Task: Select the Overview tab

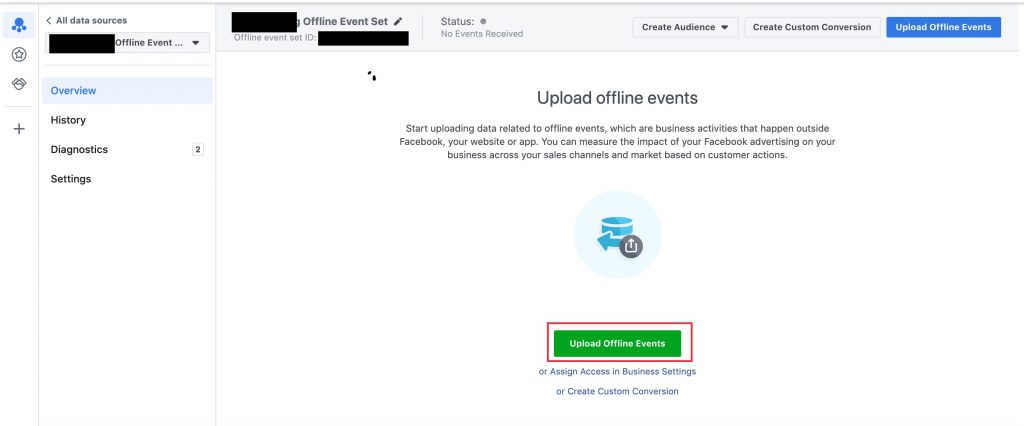Action: pyautogui.click(x=74, y=91)
